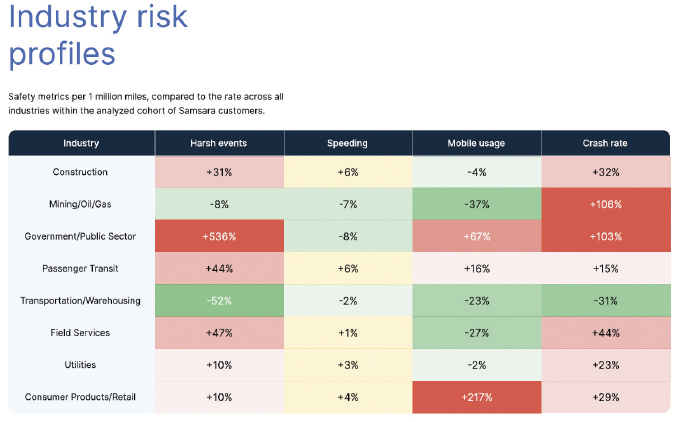Select the Harsh events column header
The width and height of the screenshot is (680, 422).
click(219, 143)
